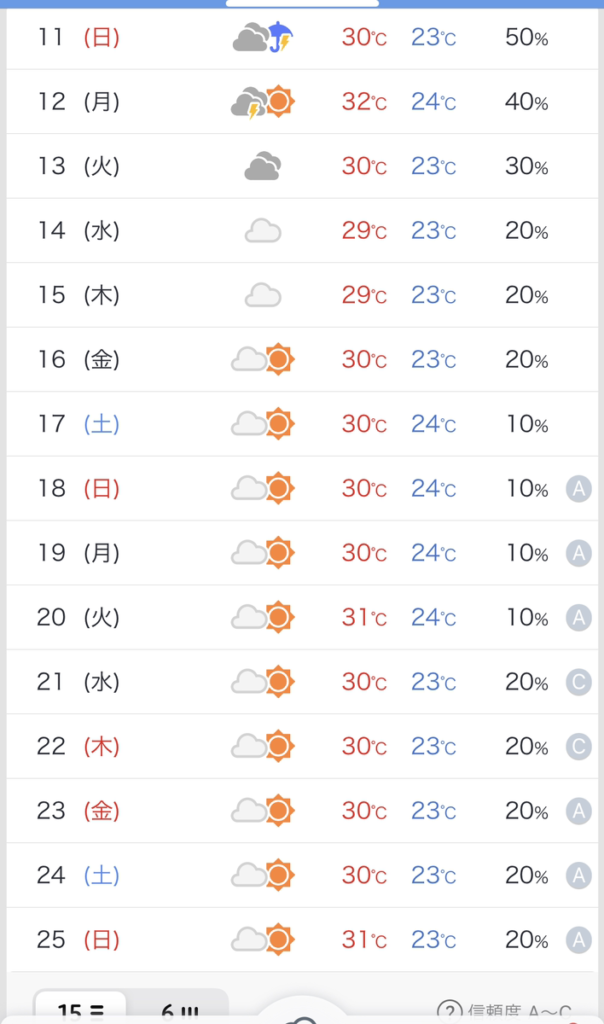
Task: Click the thunder-cloud and sun icon for day 12
Action: [263, 102]
